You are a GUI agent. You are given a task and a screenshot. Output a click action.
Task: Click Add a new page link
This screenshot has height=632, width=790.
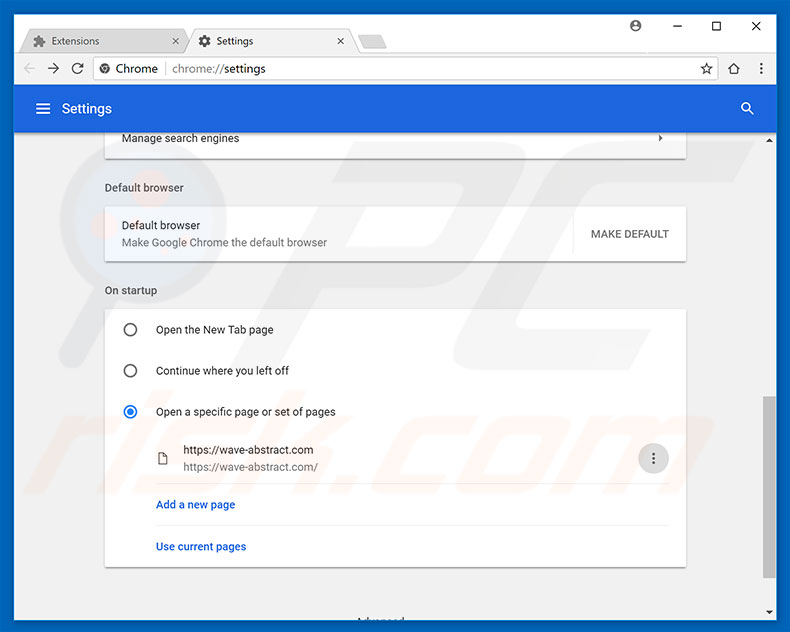pos(195,505)
